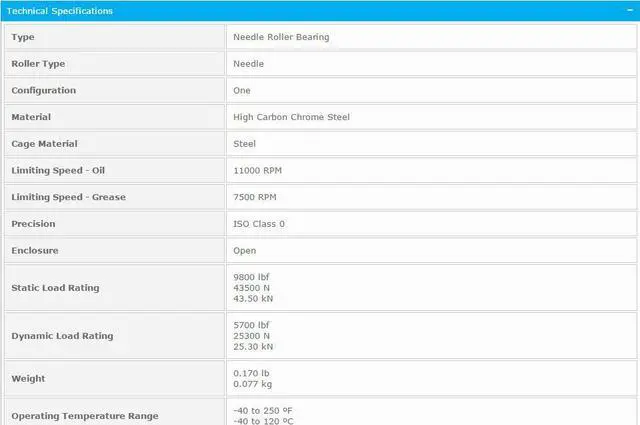This screenshot has height=425, width=640.
Task: Collapse the Technical Specifications panel
Action: pyautogui.click(x=626, y=11)
